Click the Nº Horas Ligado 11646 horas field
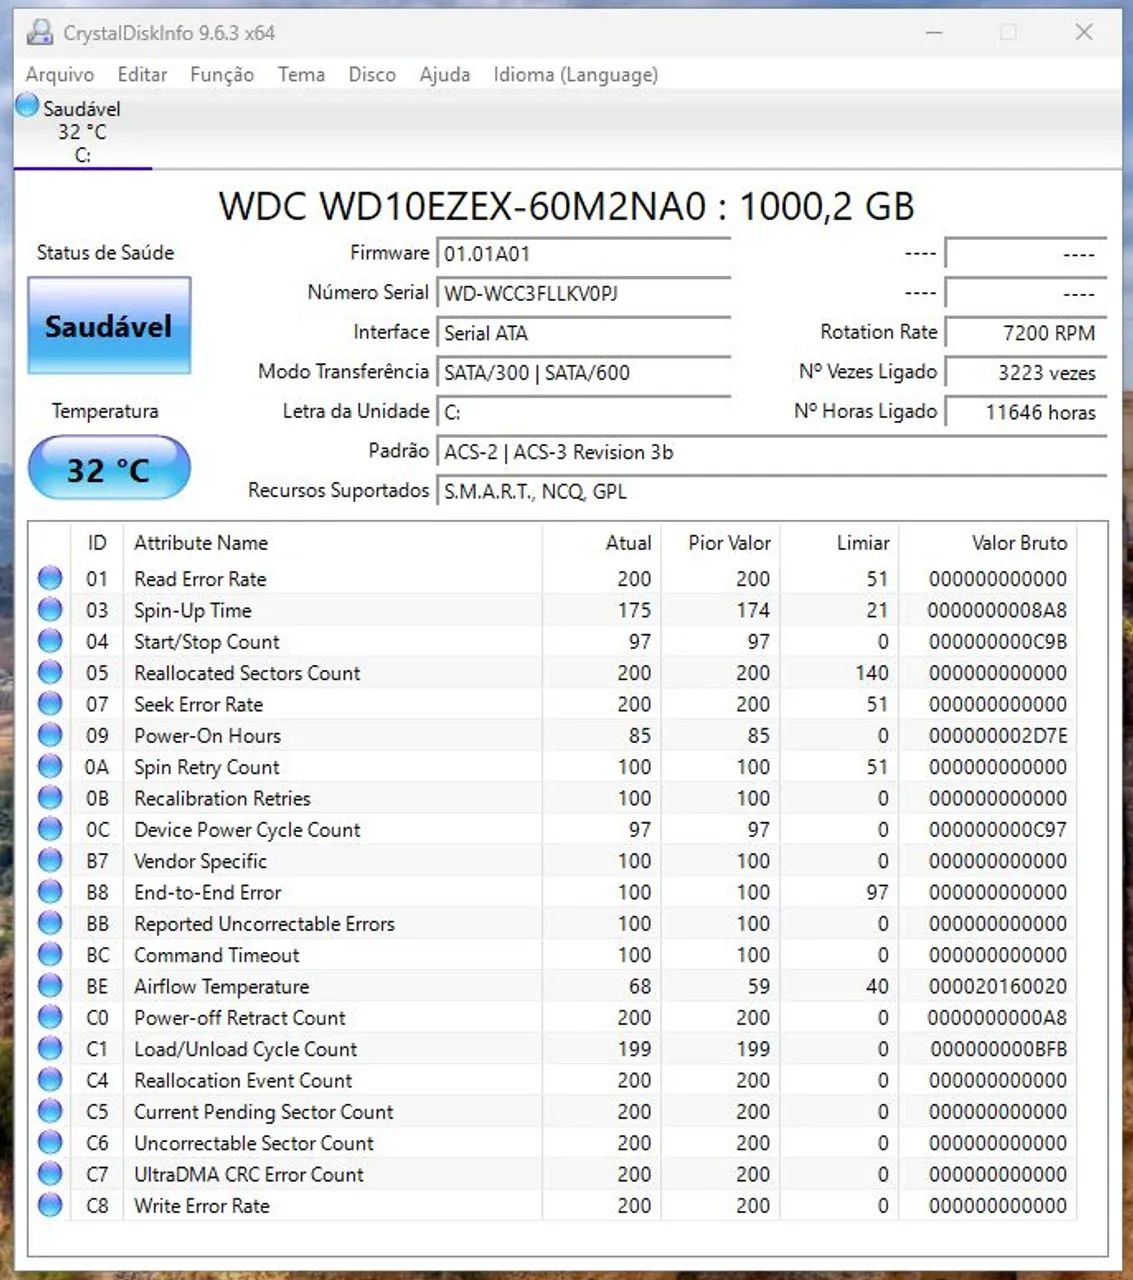Screen dimensions: 1133x1280 pos(1026,412)
